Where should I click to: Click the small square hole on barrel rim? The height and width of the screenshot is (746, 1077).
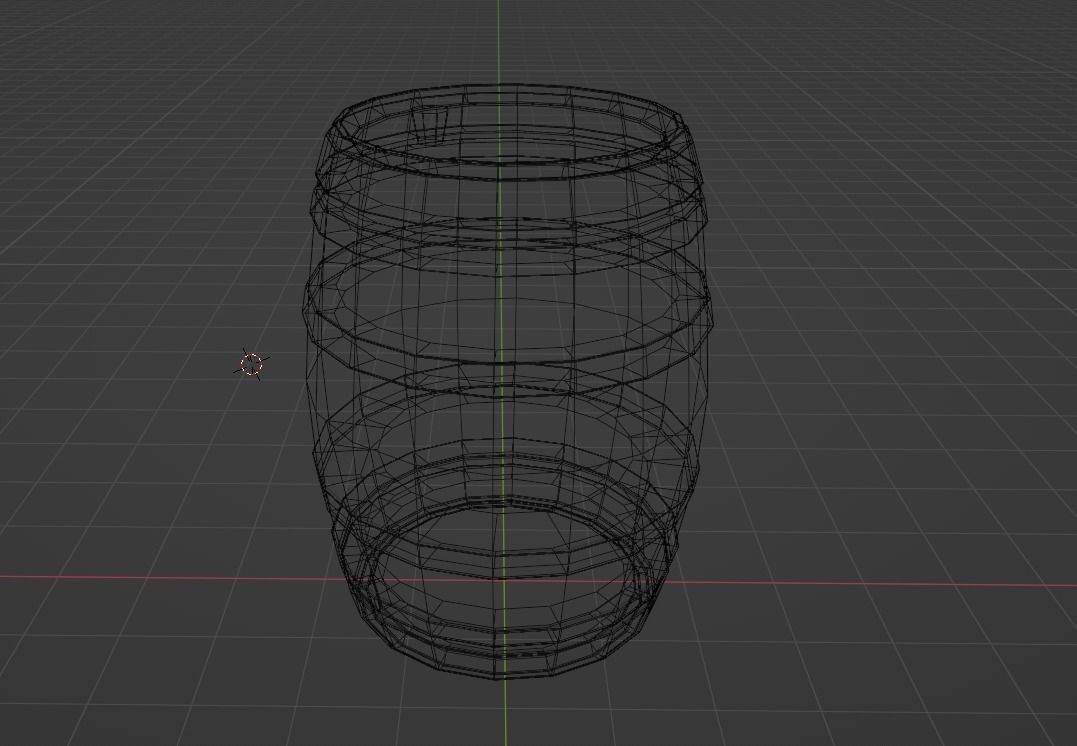(x=431, y=124)
